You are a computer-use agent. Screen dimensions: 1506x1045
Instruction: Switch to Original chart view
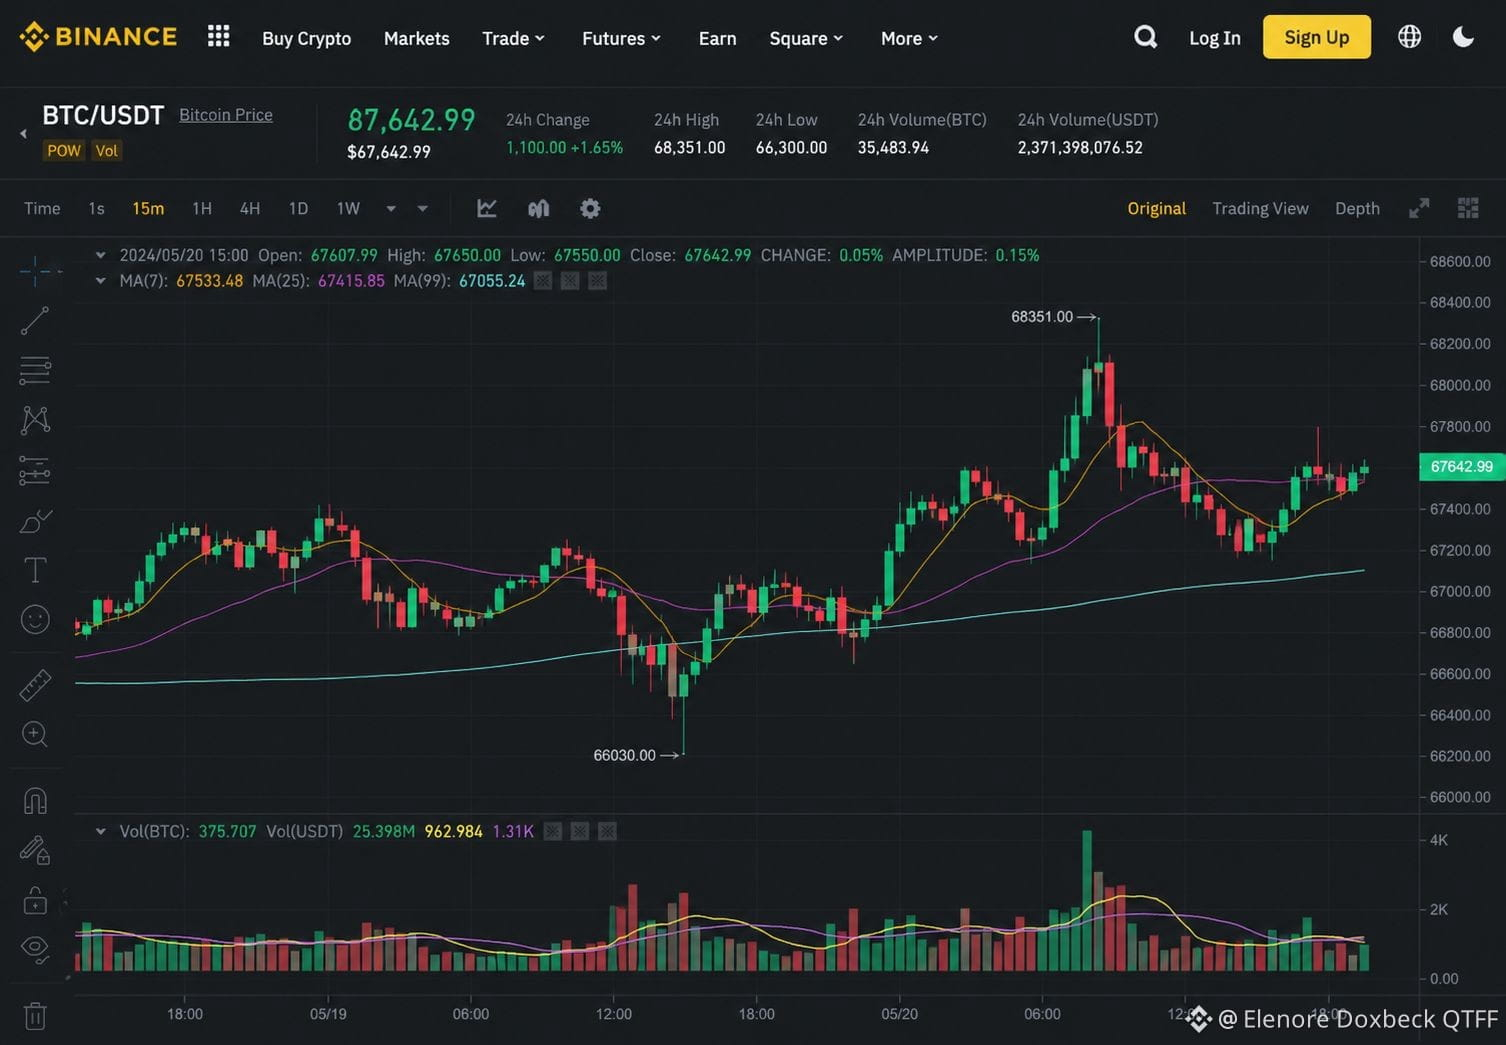pyautogui.click(x=1156, y=208)
